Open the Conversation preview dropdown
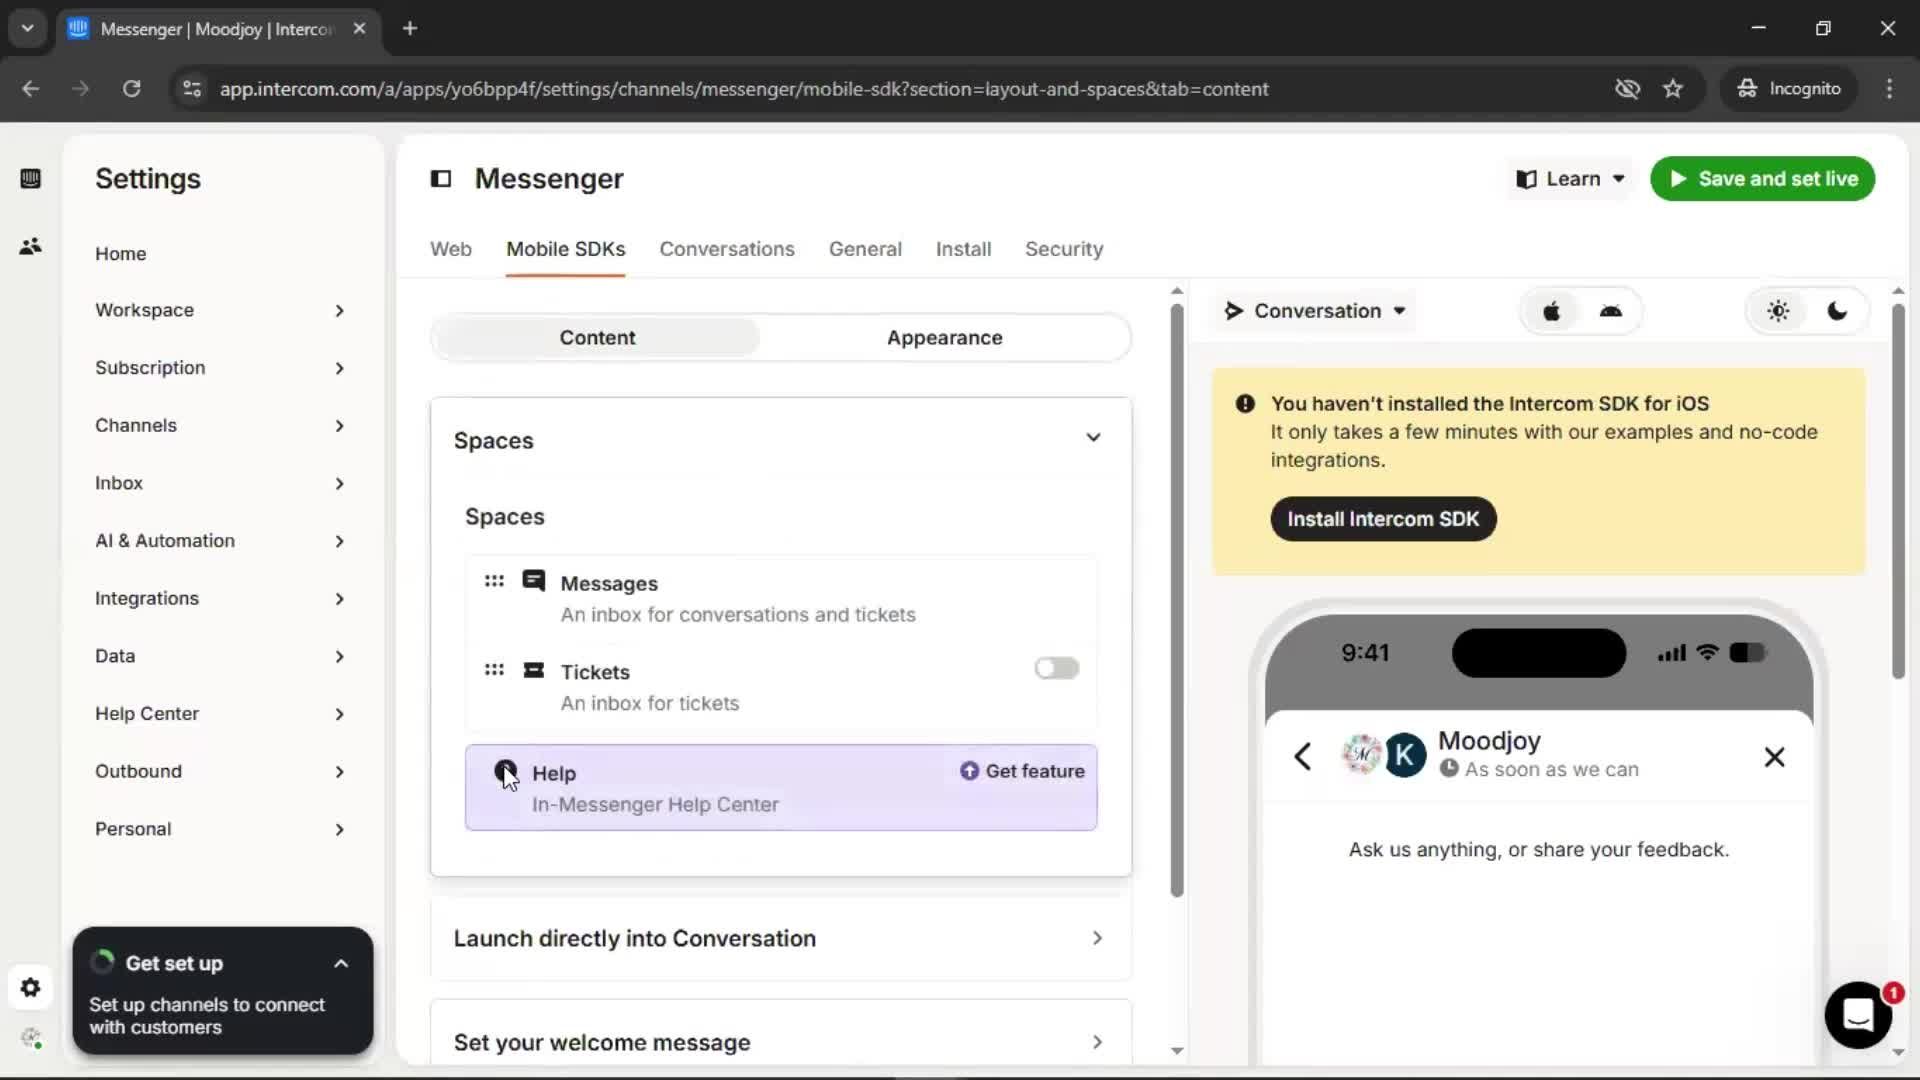The width and height of the screenshot is (1920, 1080). [1316, 311]
